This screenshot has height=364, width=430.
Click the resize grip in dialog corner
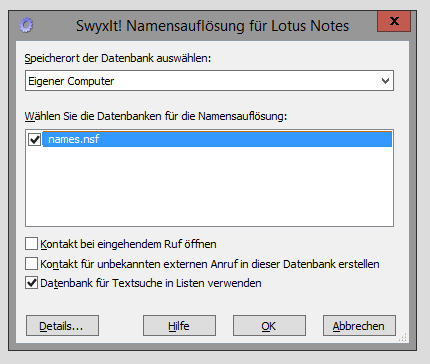(x=403, y=337)
